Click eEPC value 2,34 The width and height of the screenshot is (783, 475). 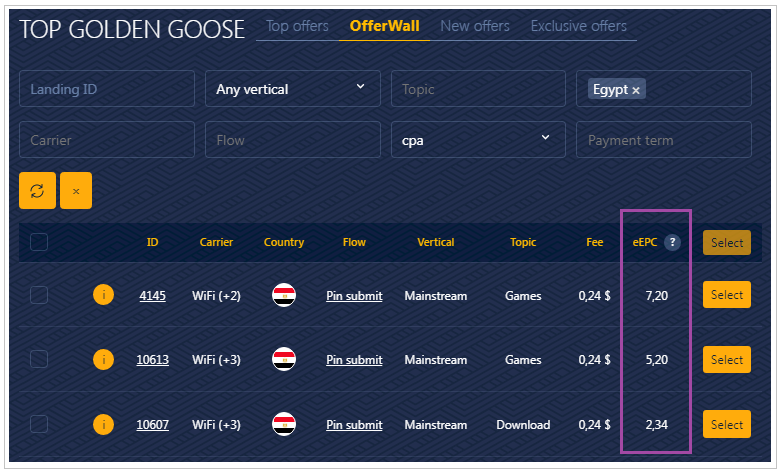[656, 425]
